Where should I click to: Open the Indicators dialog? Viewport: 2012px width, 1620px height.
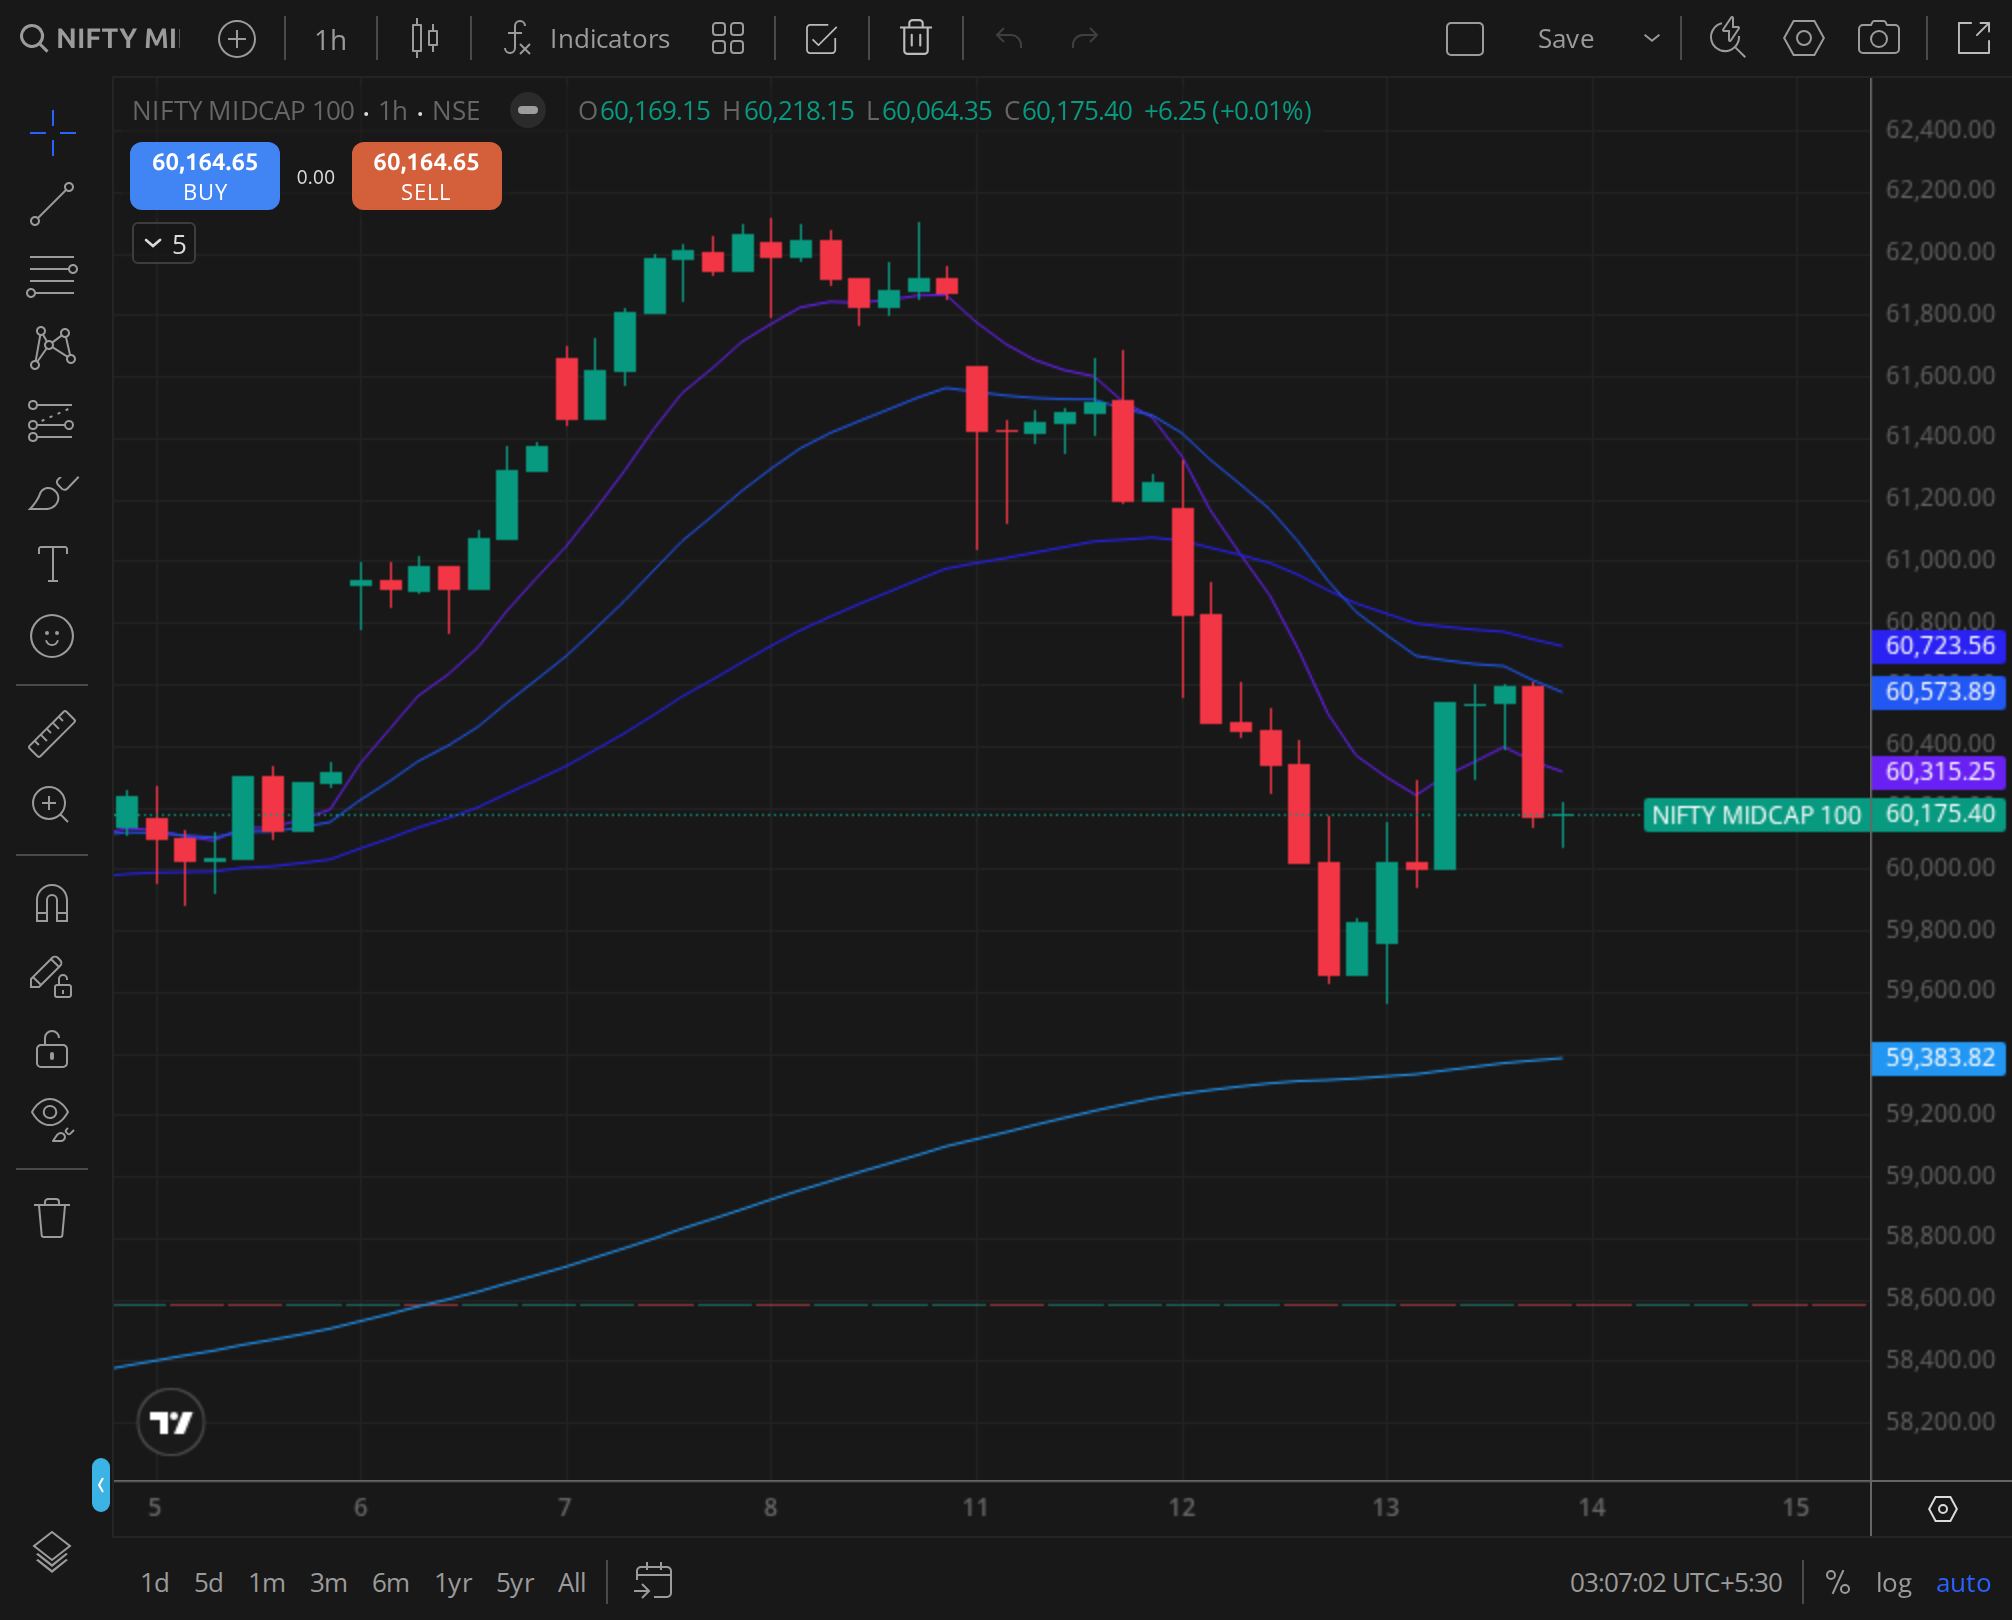tap(587, 39)
